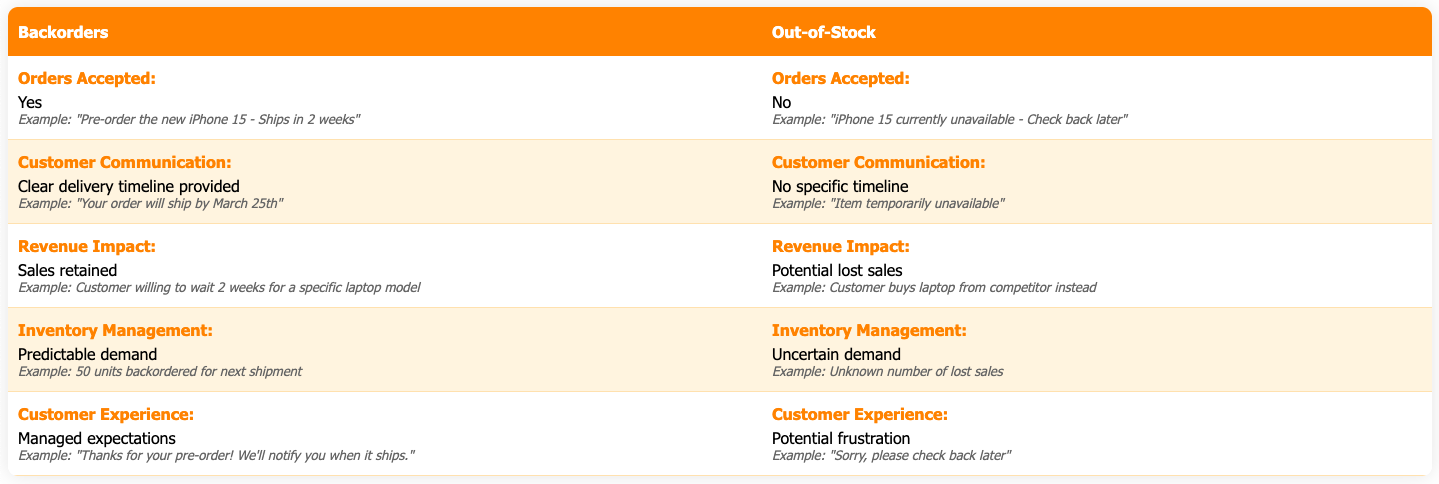Click Customer Experience label under Backorders
This screenshot has height=484, width=1439.
tap(105, 414)
